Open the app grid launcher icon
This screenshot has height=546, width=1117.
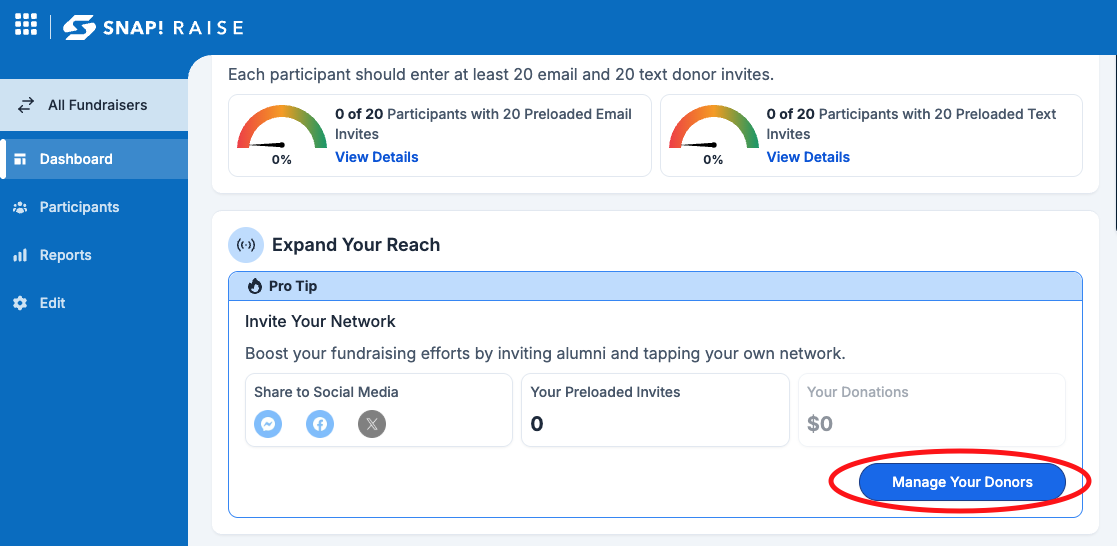26,24
